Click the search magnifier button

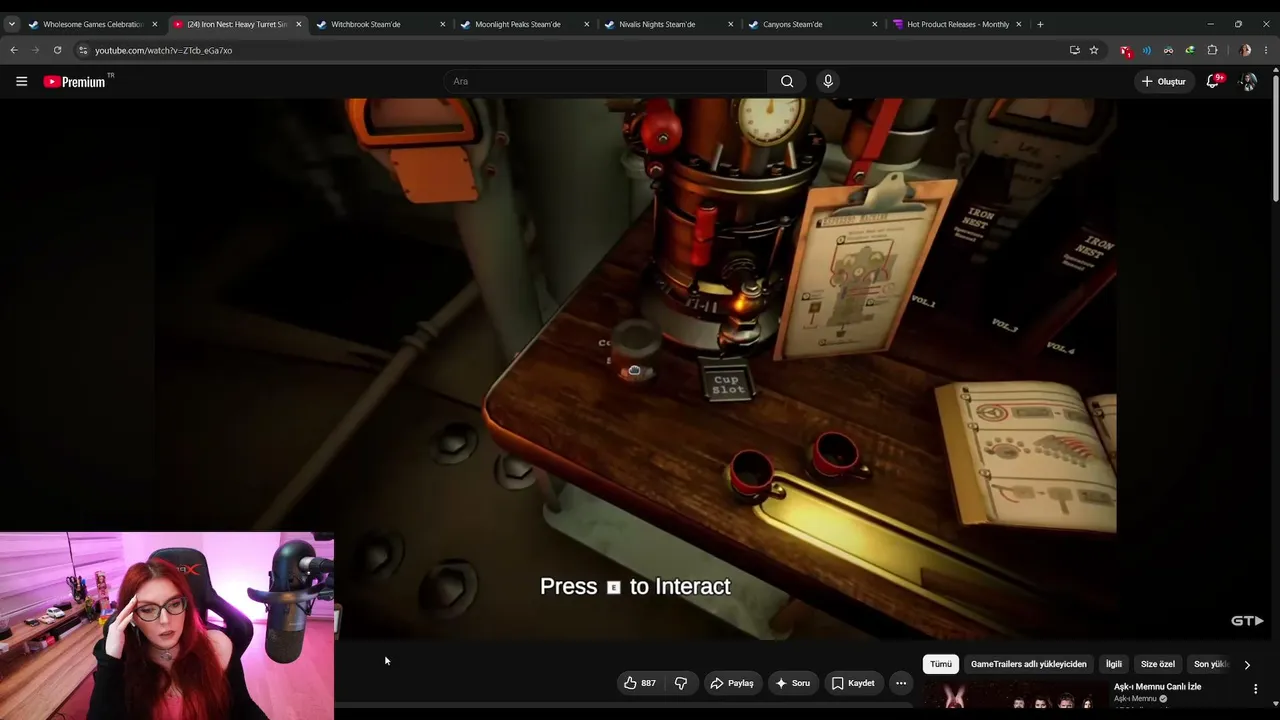787,82
